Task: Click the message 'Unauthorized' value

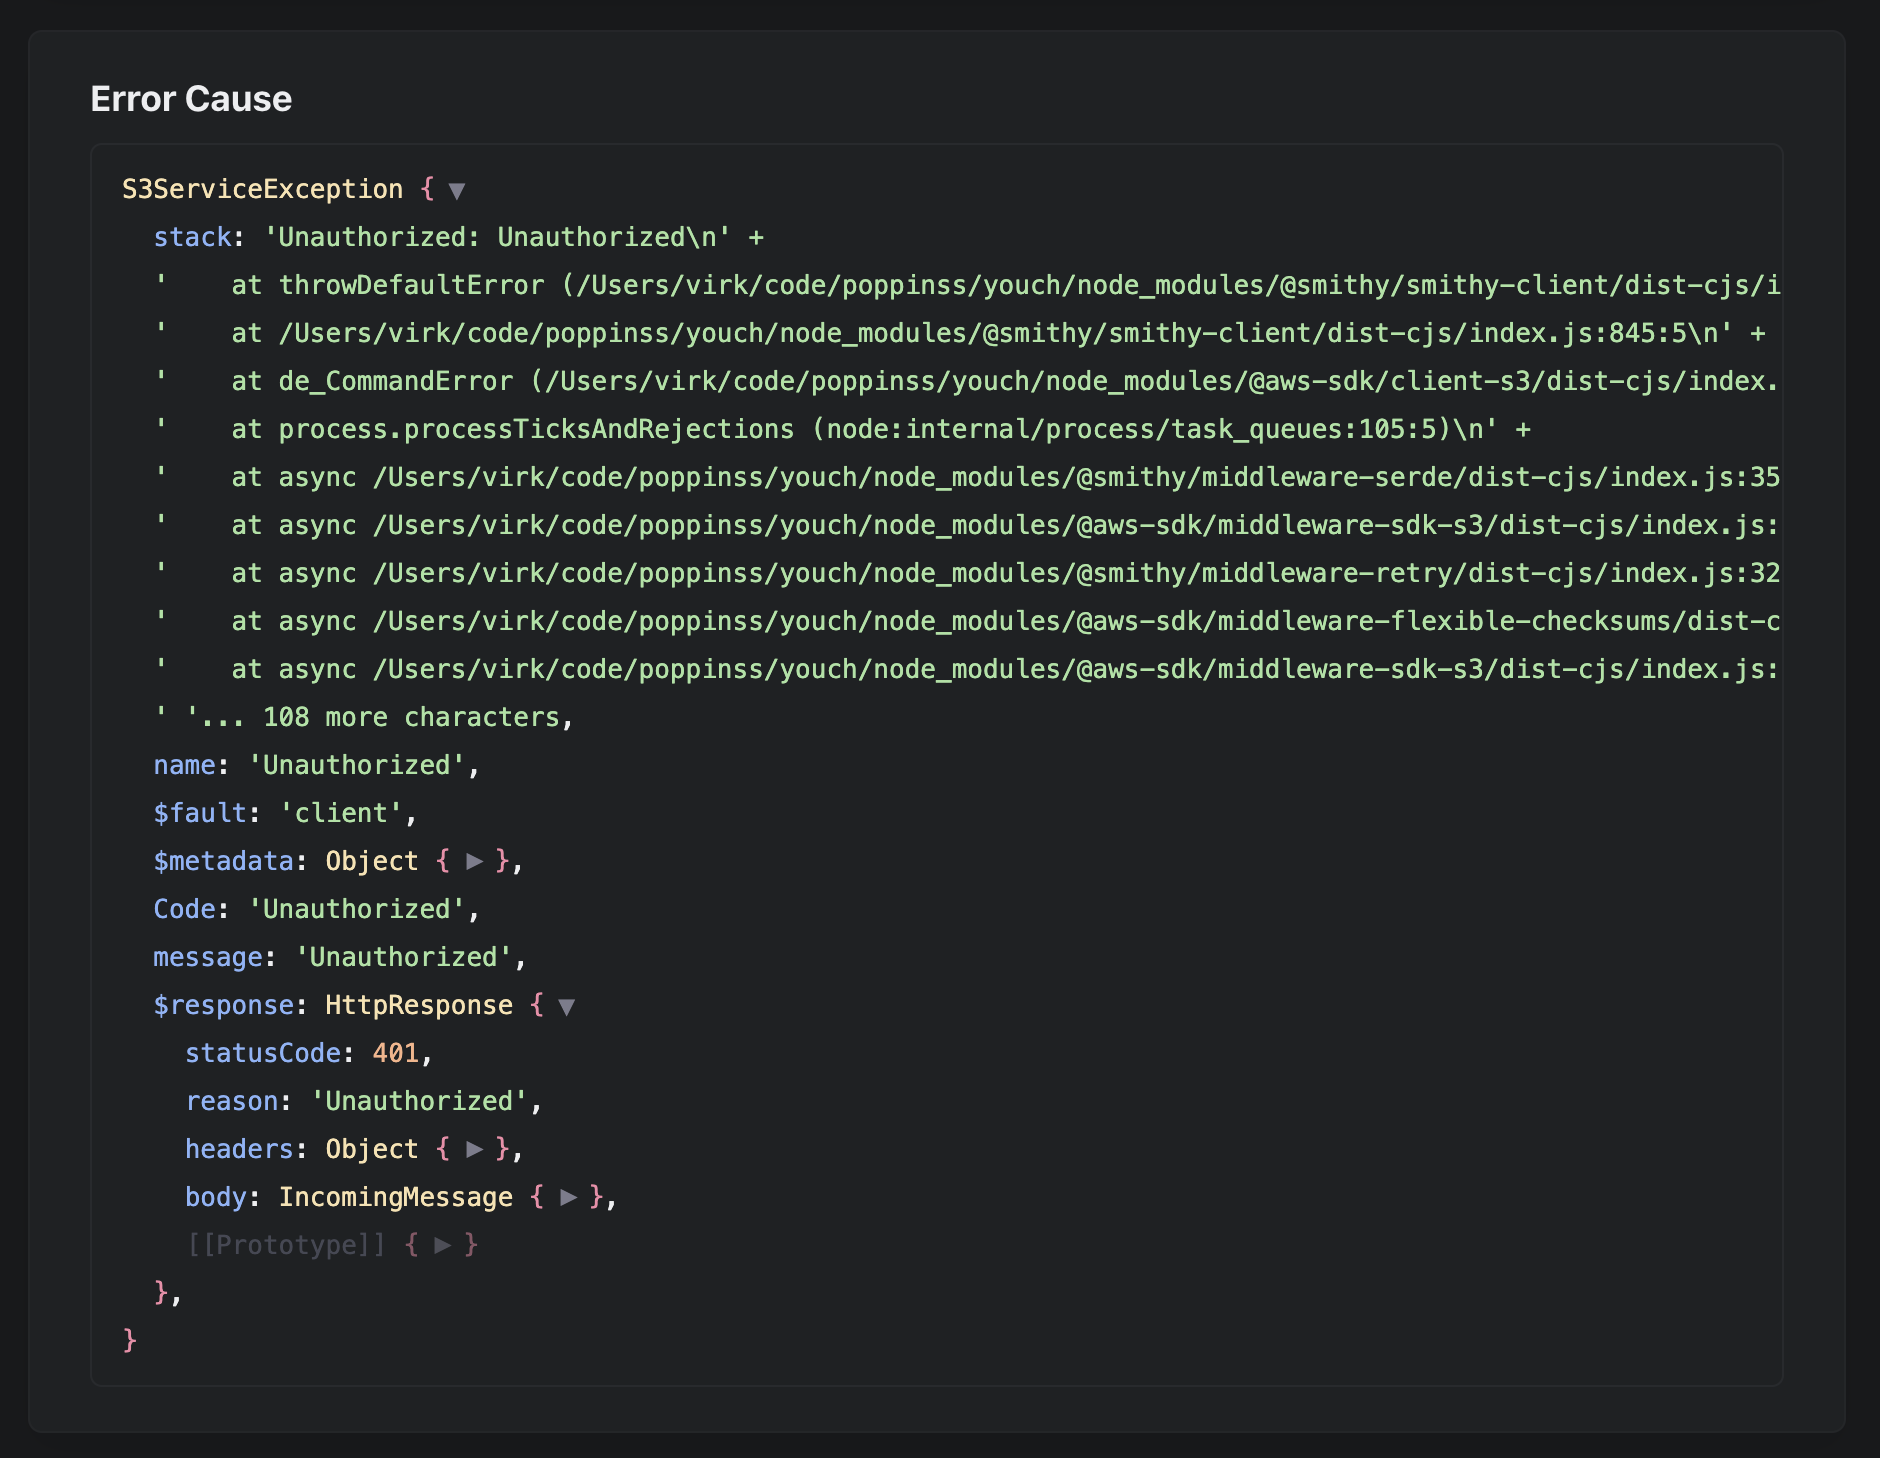Action: pos(404,957)
